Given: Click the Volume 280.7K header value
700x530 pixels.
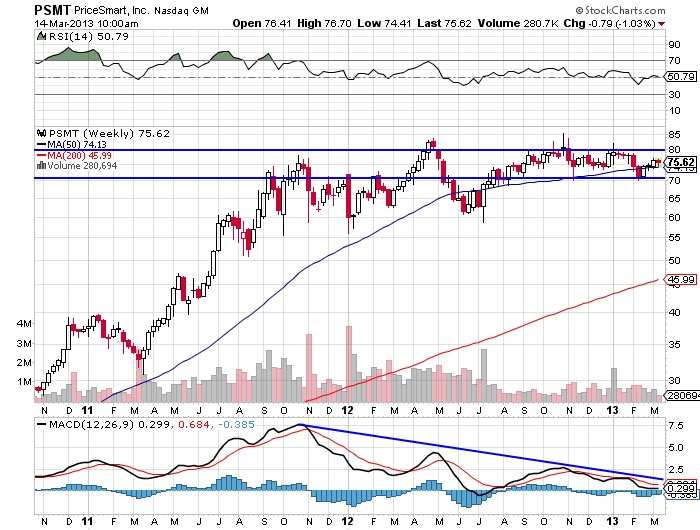Looking at the screenshot, I should 518,23.
